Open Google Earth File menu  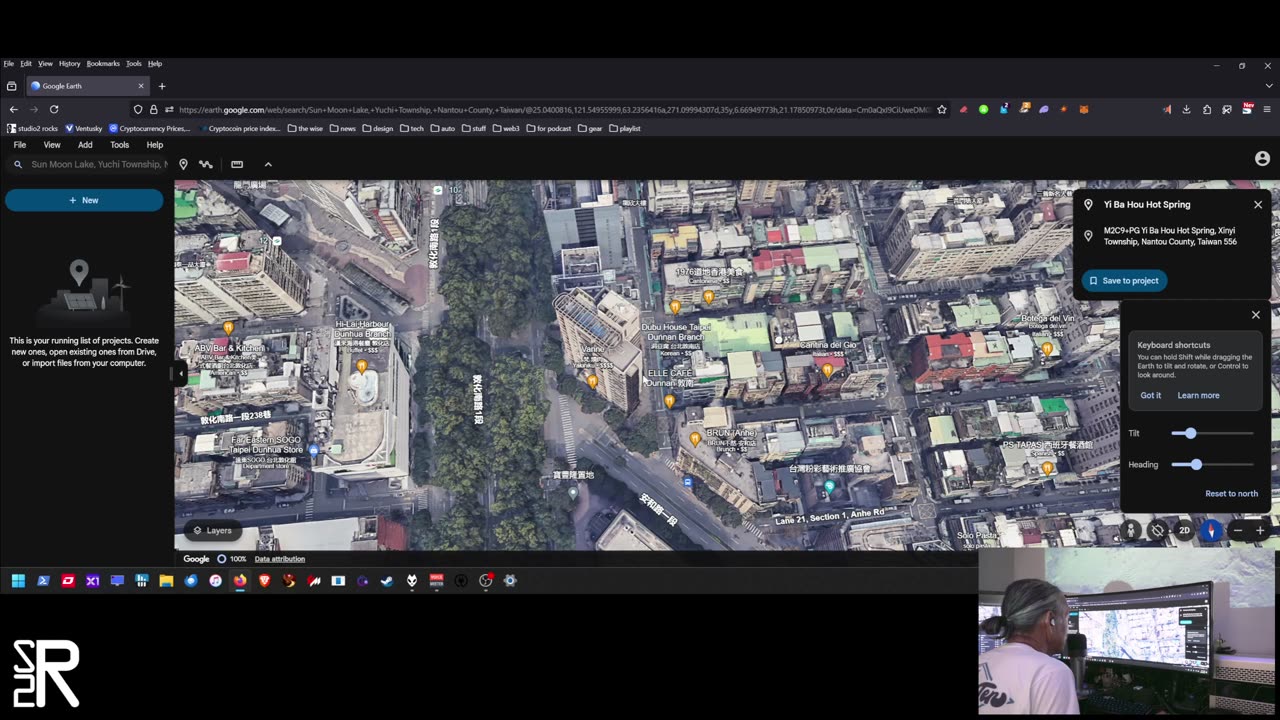19,145
